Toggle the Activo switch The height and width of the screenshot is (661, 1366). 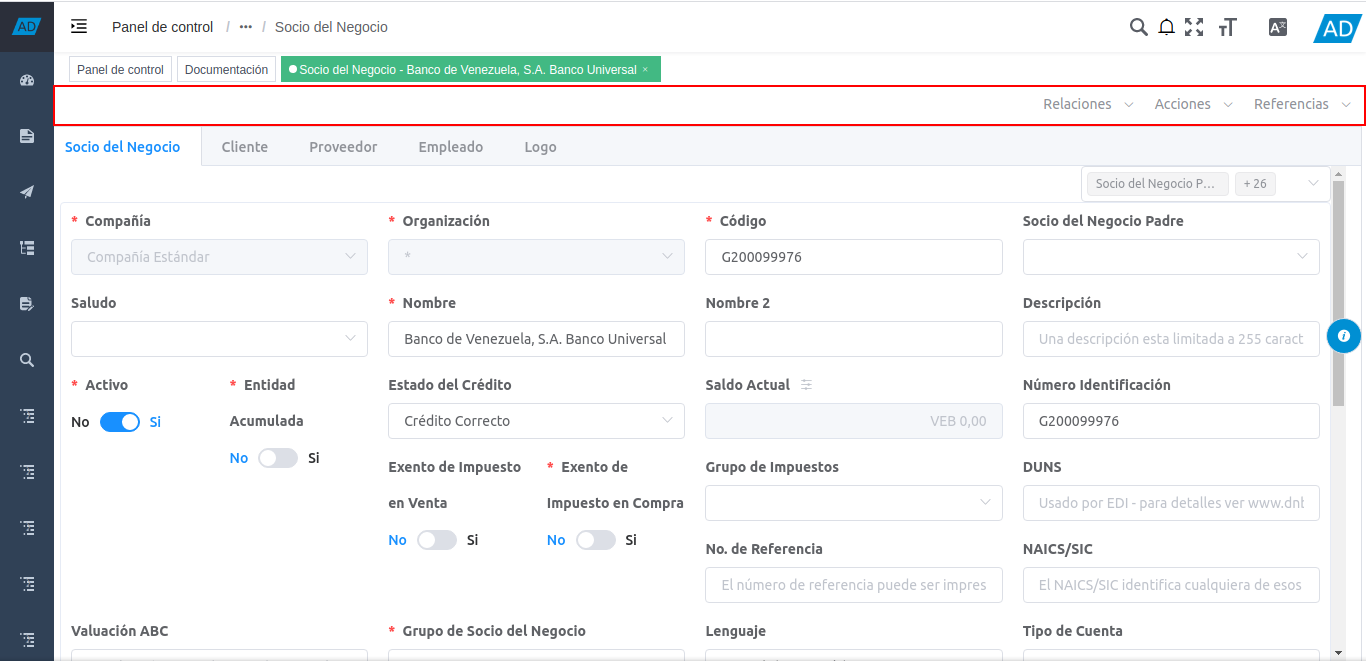[120, 422]
